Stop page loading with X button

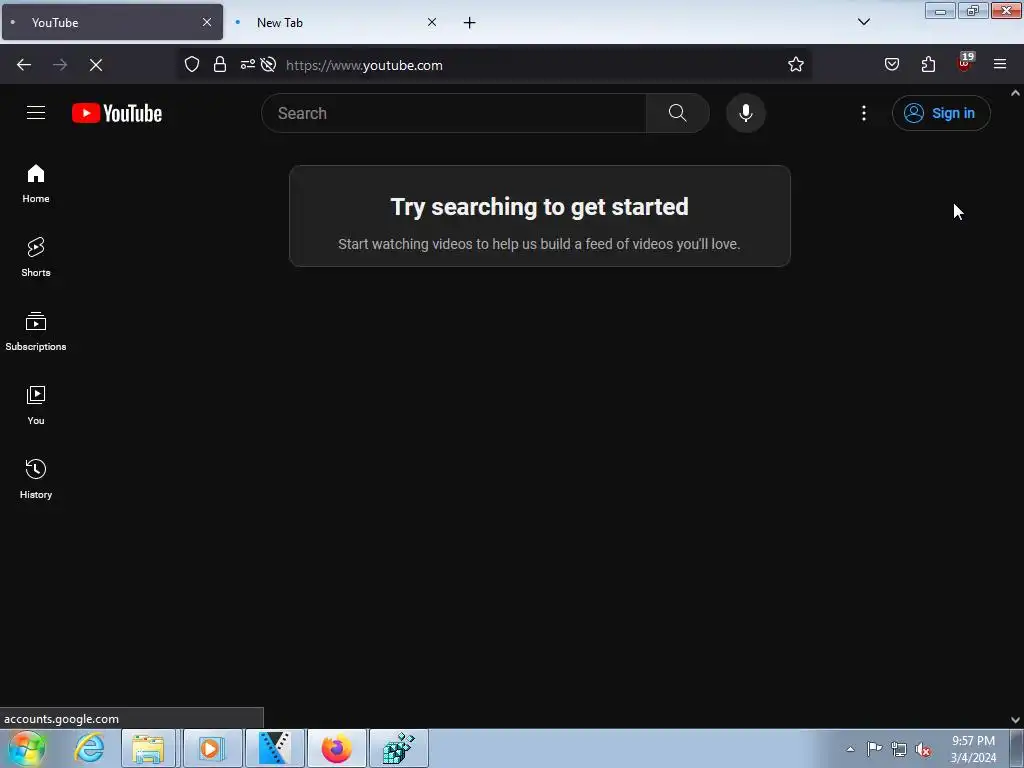click(x=96, y=65)
